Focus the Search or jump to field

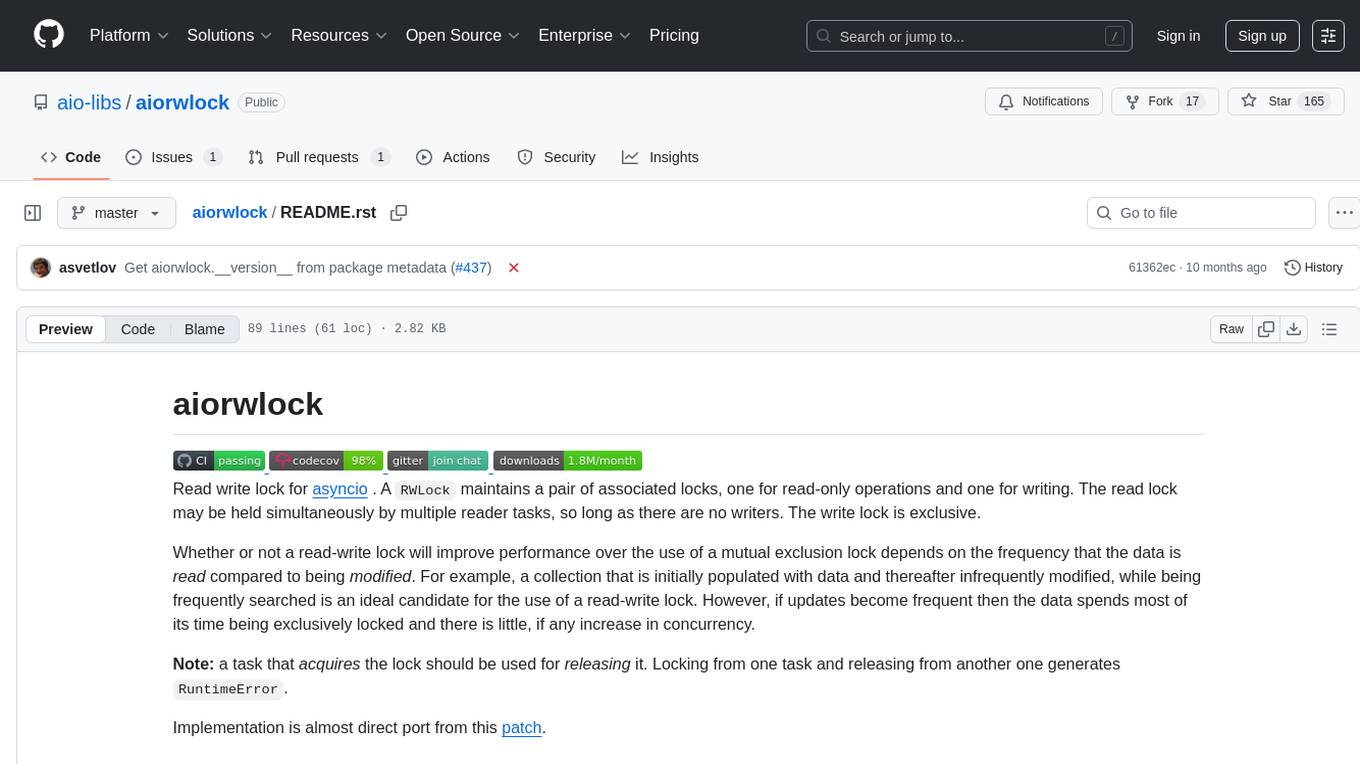tap(968, 36)
